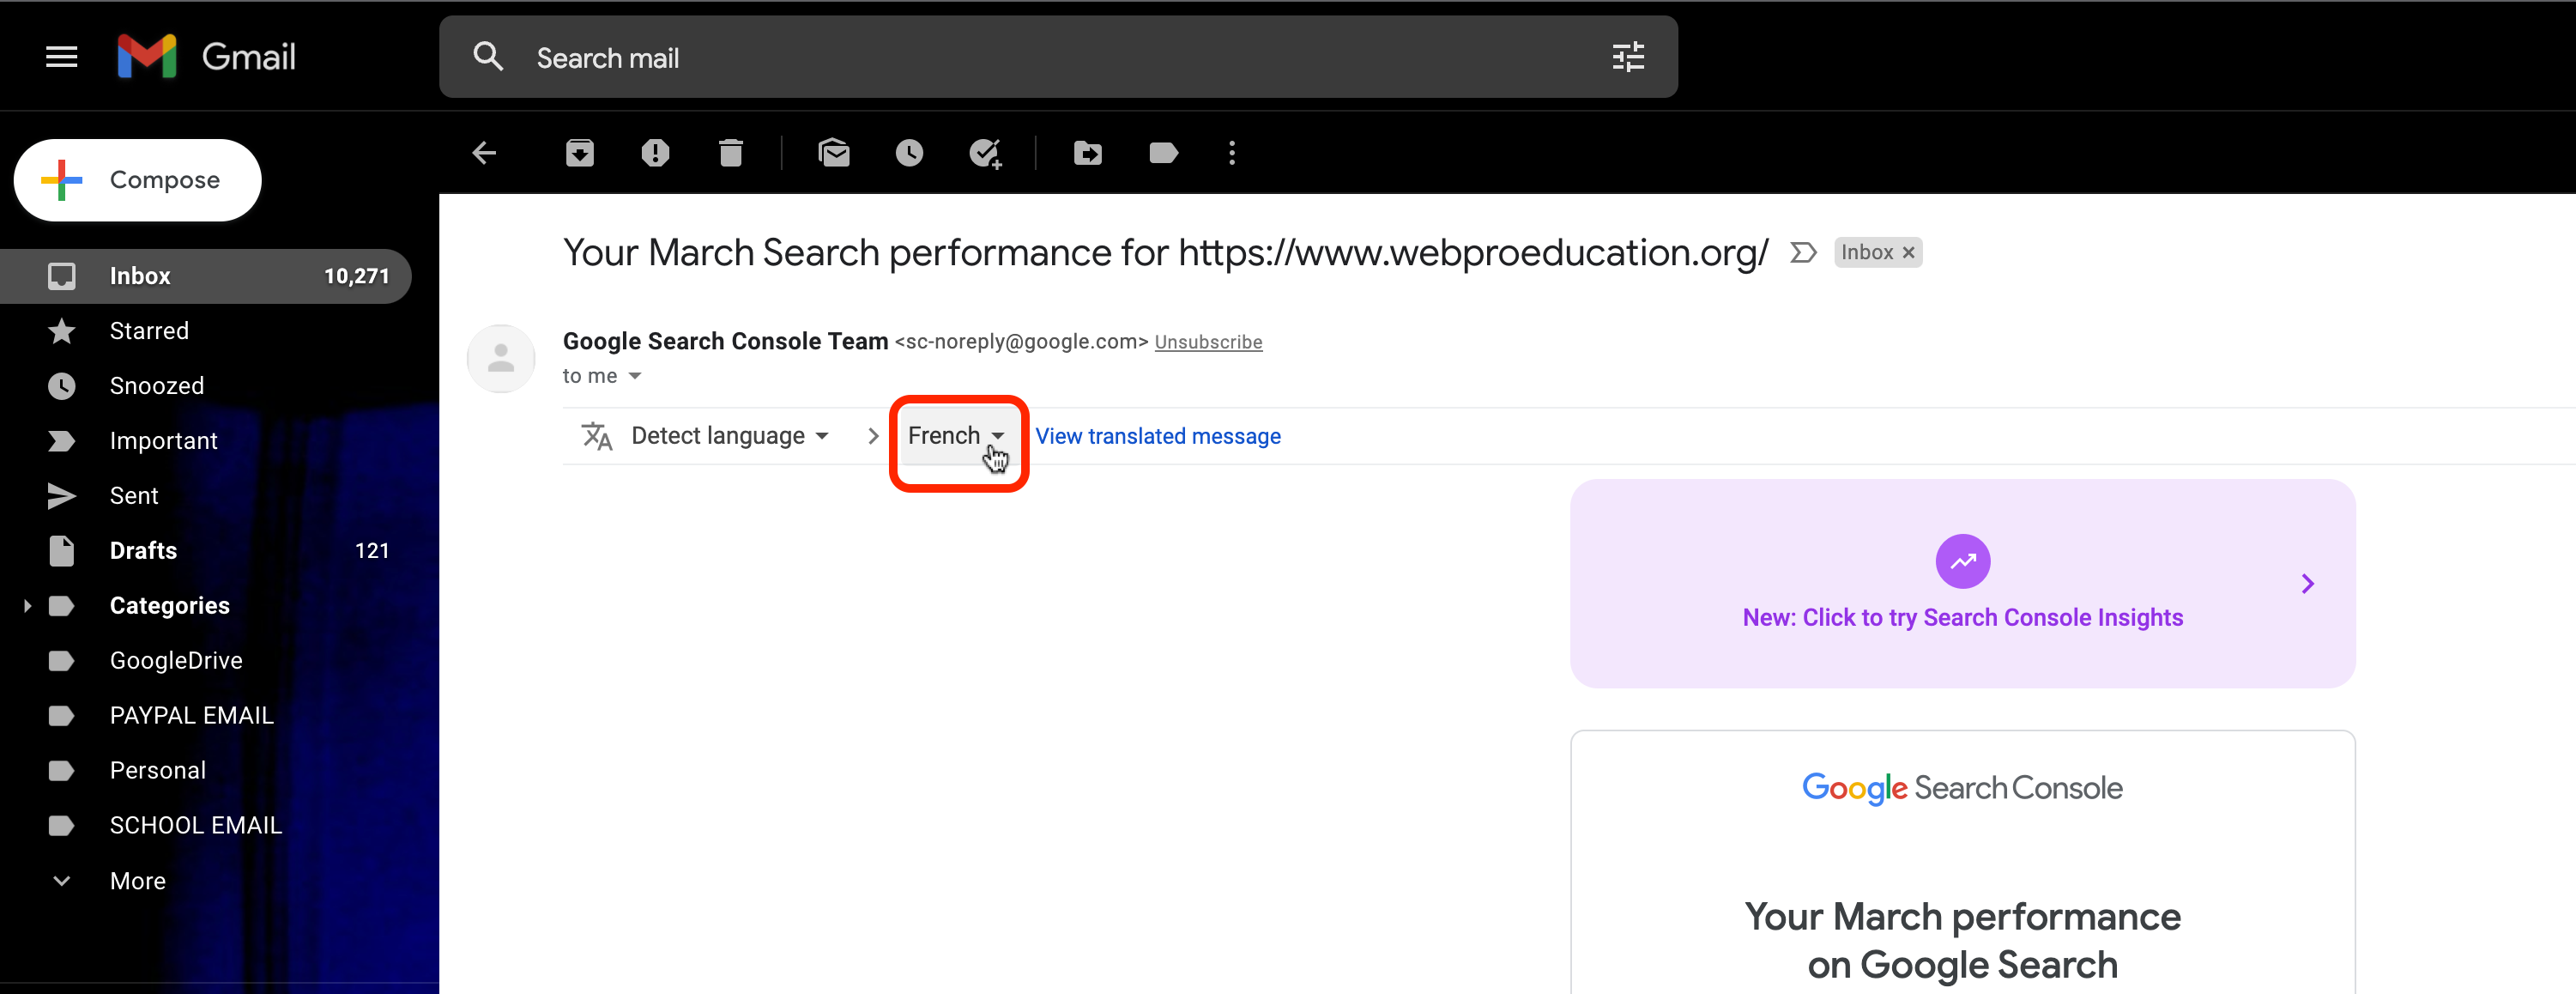Snooze this email with clock icon

(x=909, y=153)
